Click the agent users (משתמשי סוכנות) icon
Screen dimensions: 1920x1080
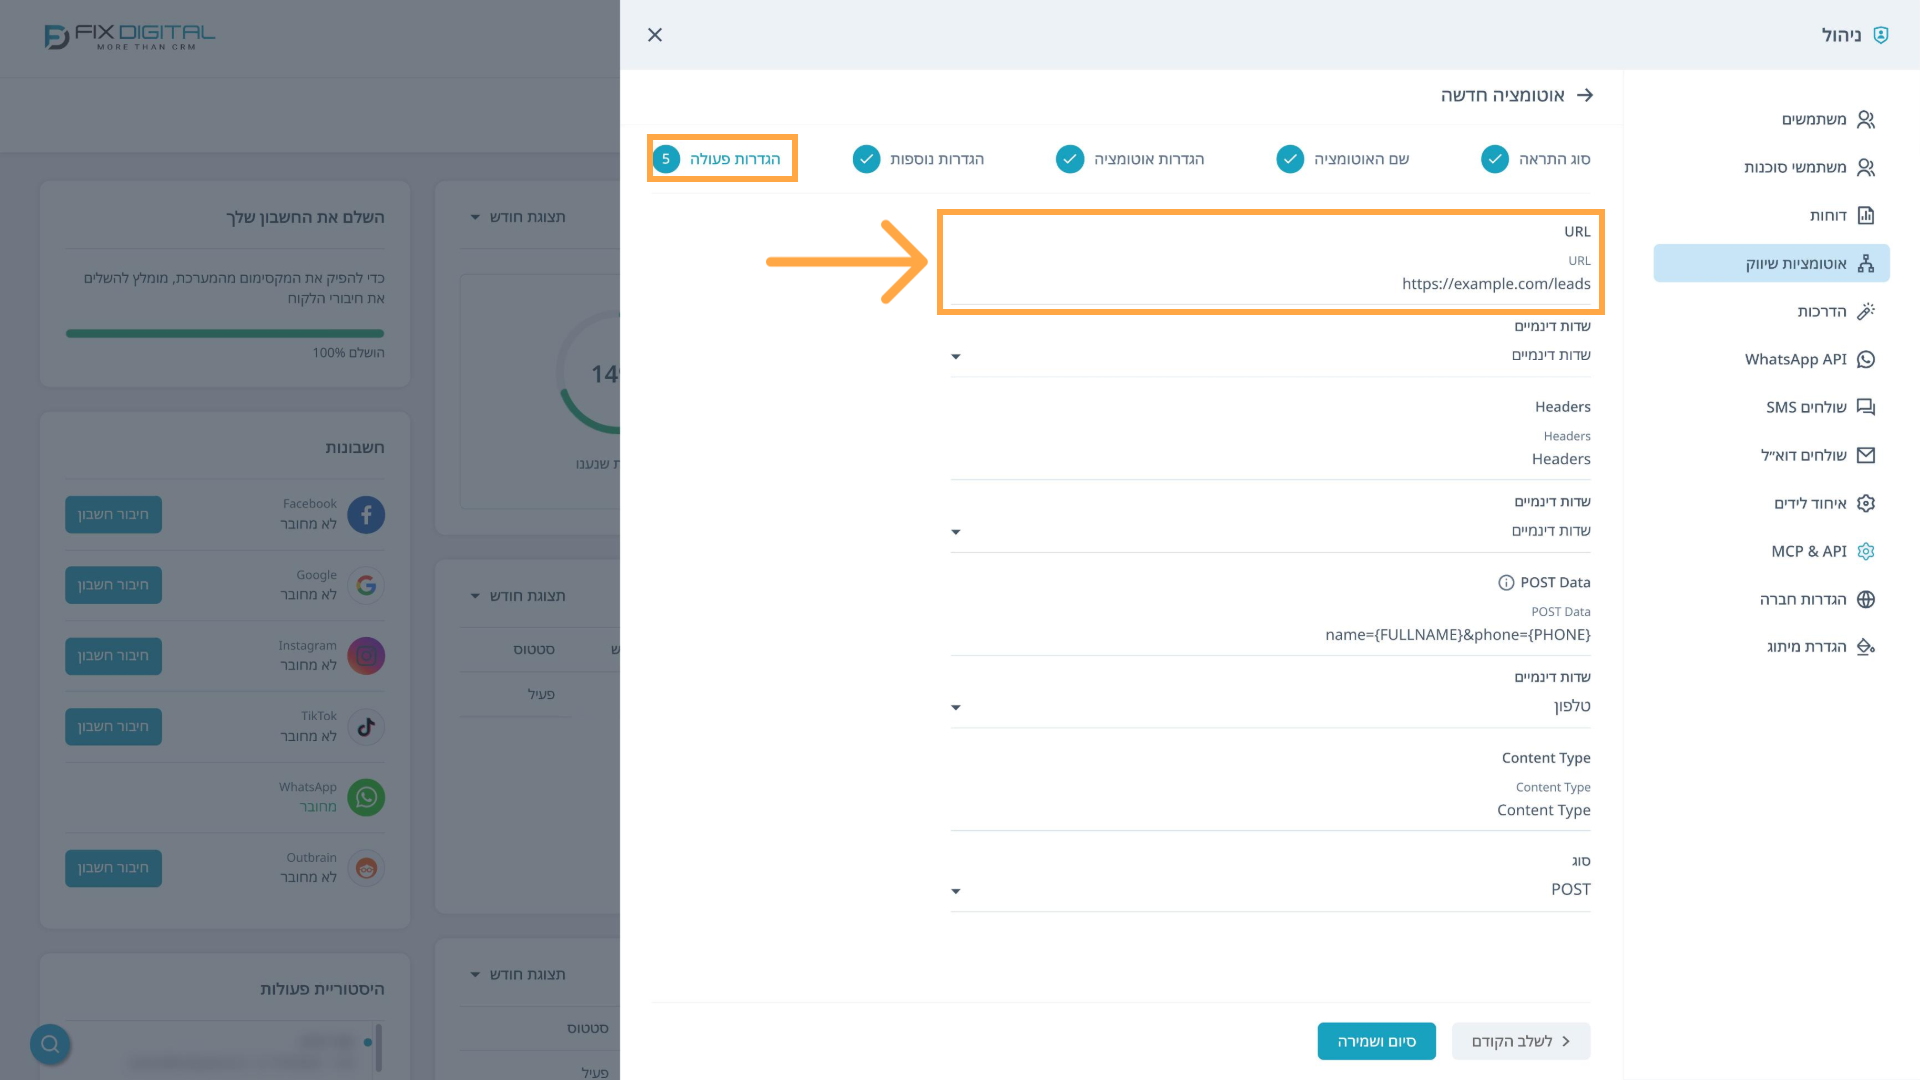pyautogui.click(x=1866, y=168)
